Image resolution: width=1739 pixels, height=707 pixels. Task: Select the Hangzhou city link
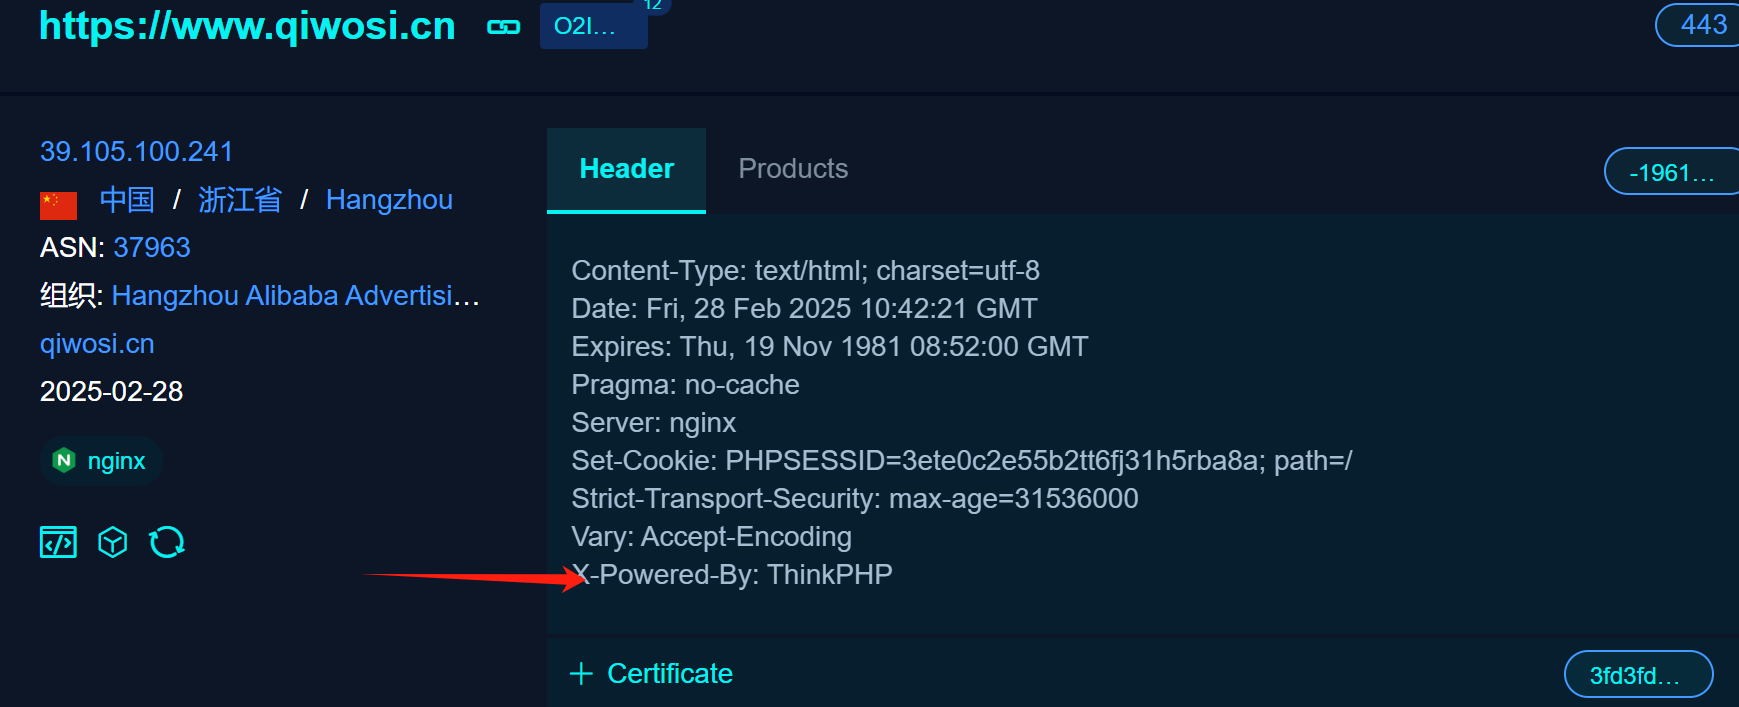point(389,200)
